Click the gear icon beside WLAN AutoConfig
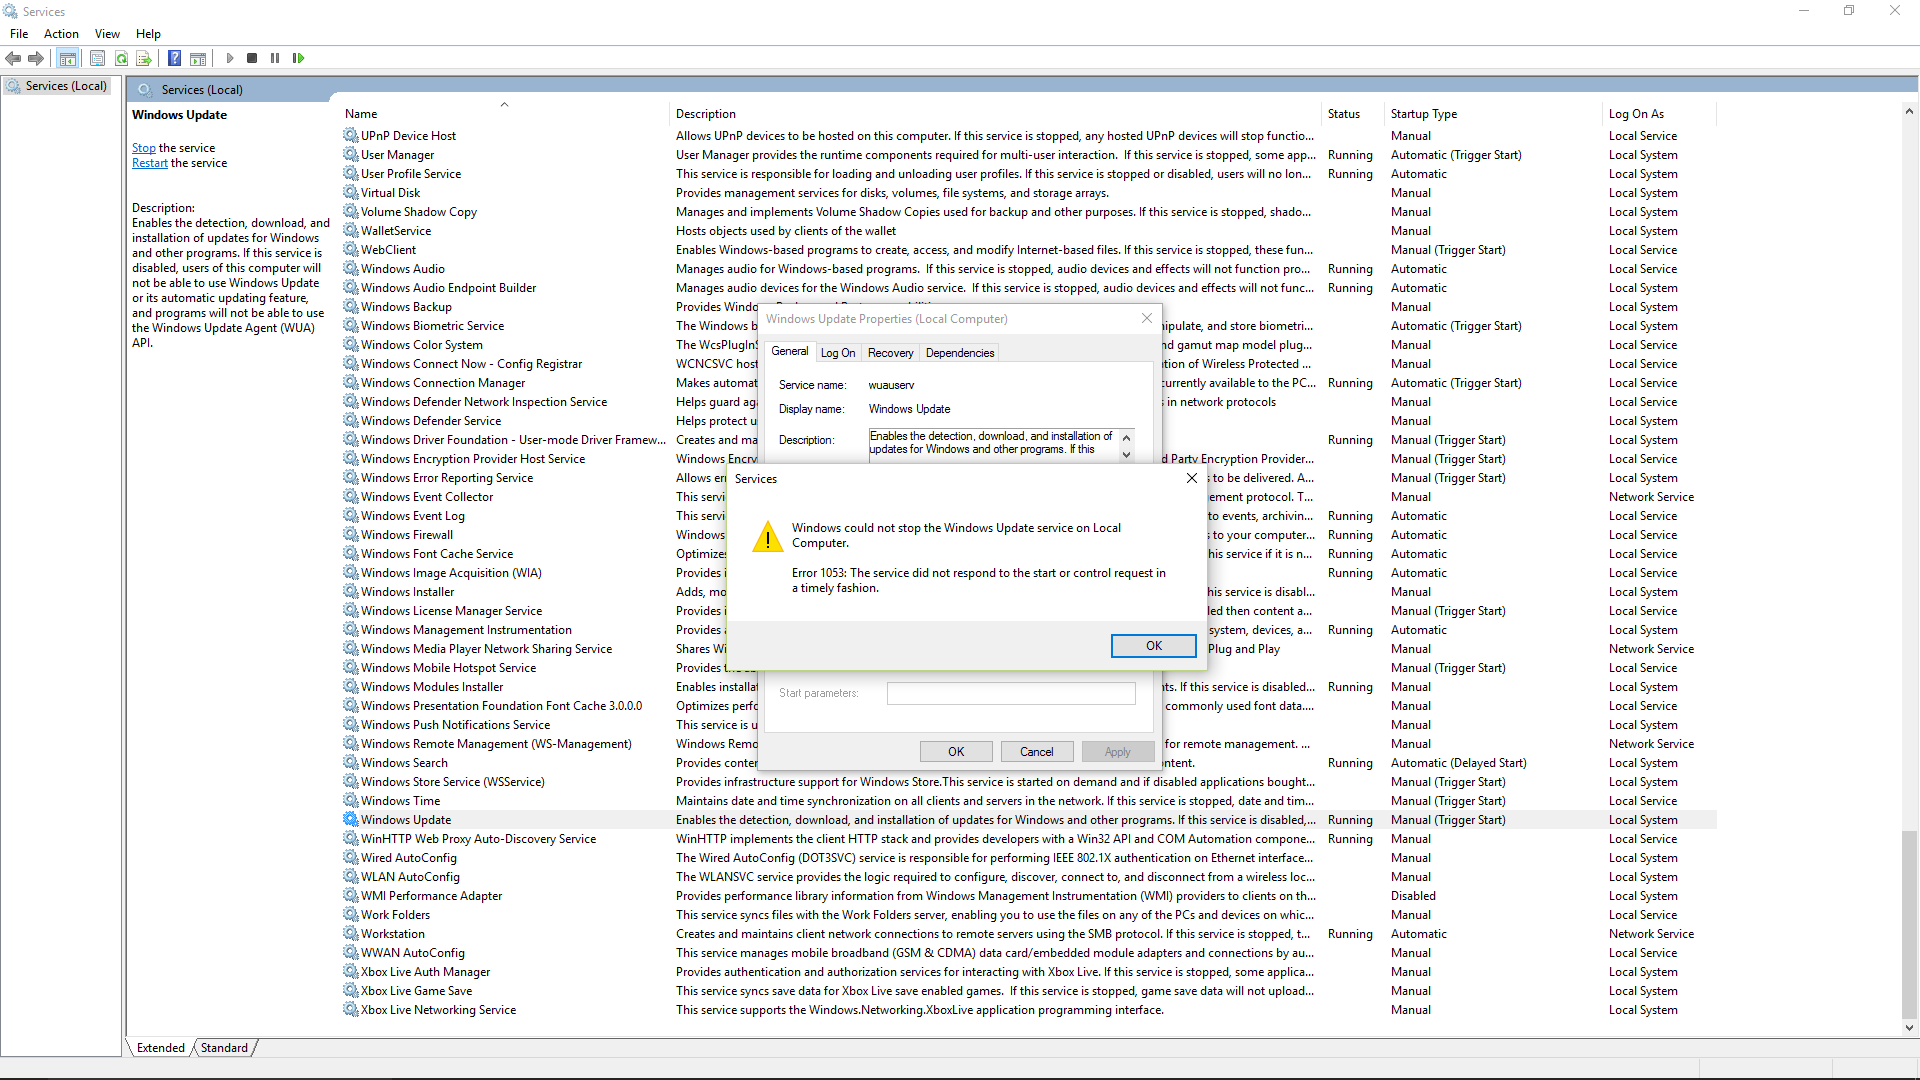 pos(350,876)
